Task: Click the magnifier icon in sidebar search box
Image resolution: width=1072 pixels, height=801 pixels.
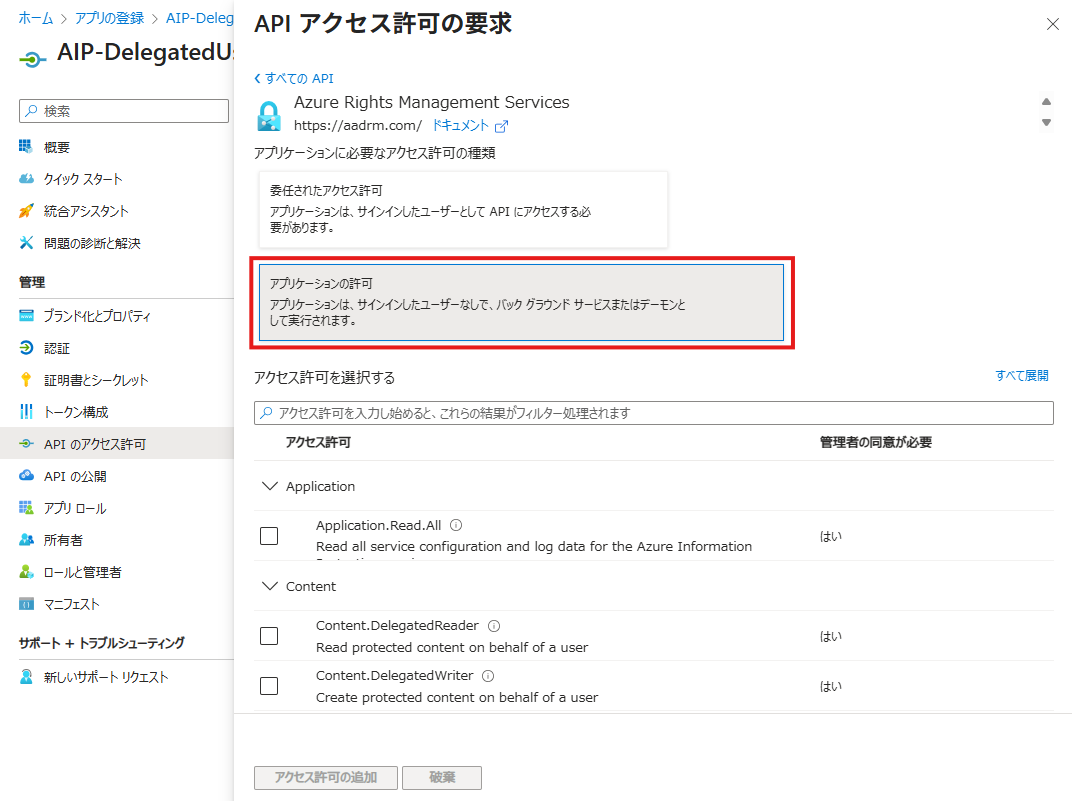Action: (x=31, y=111)
